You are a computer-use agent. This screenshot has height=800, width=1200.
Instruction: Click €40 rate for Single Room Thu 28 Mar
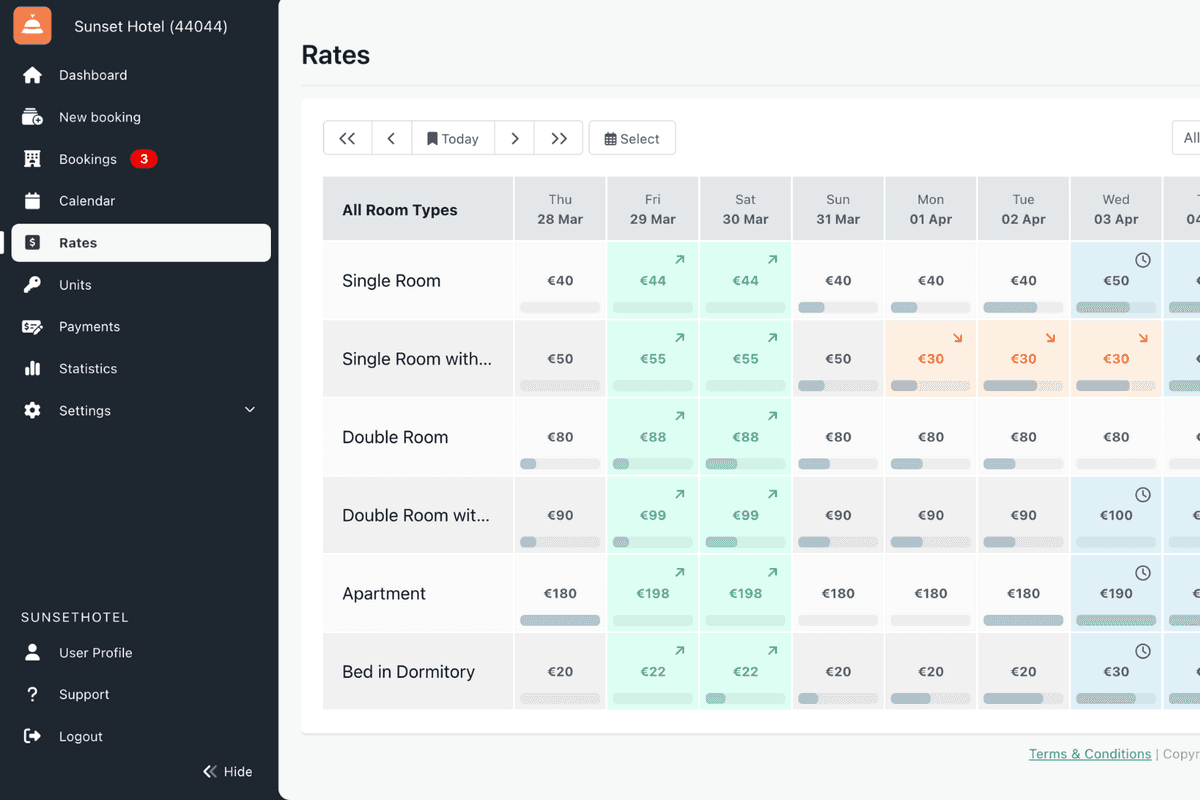click(560, 281)
